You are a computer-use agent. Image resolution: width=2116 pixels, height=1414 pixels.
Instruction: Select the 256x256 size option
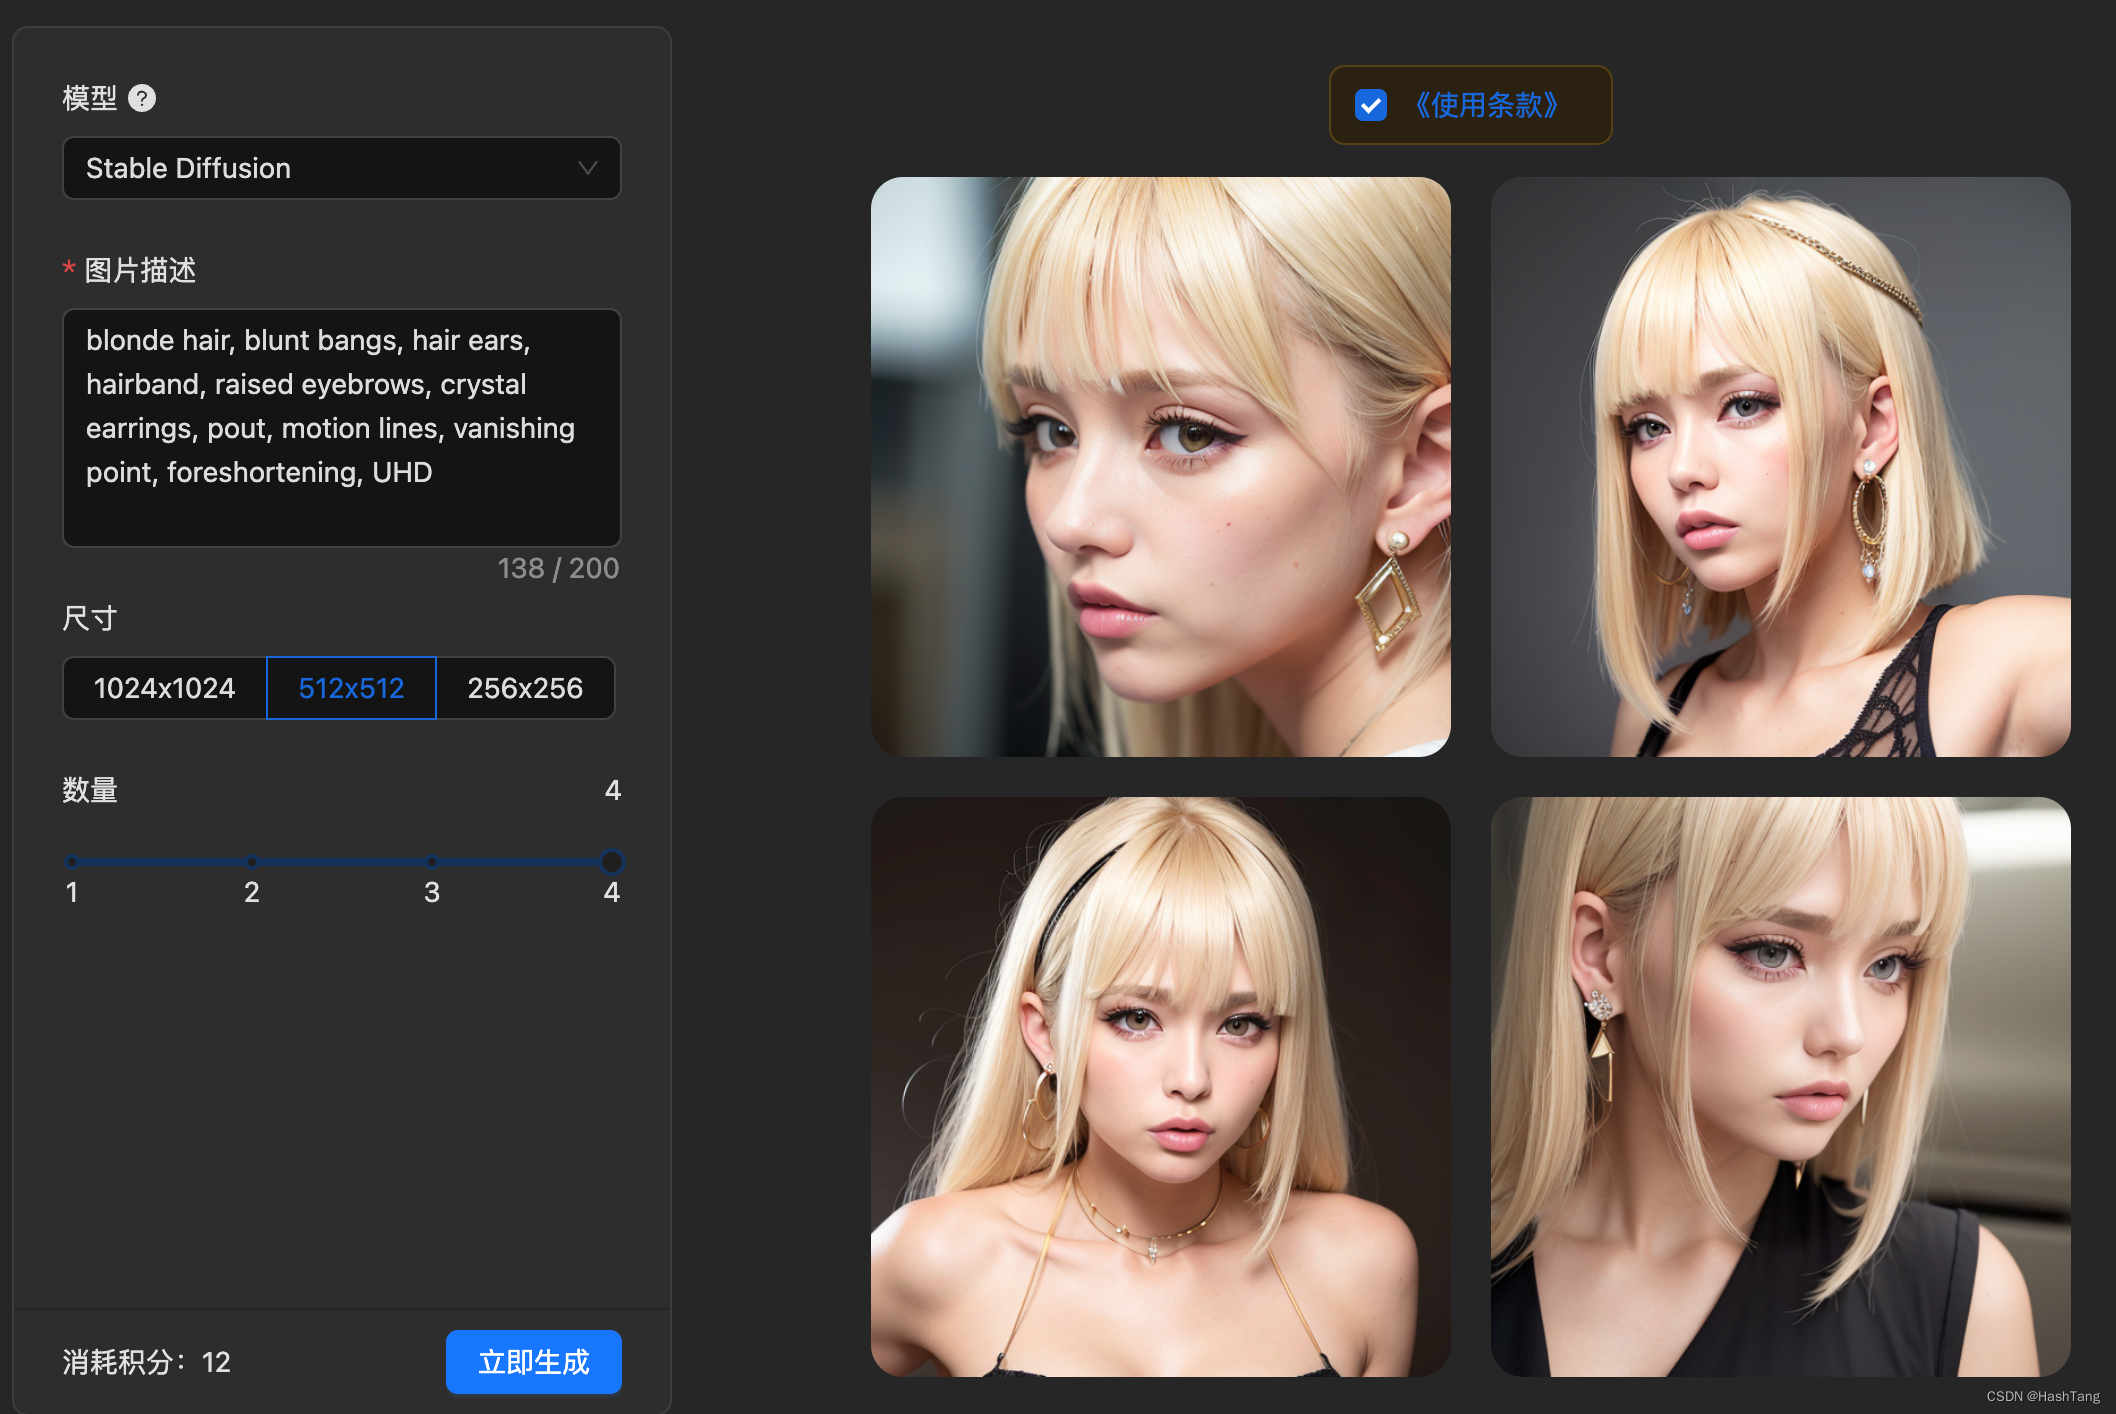(525, 688)
